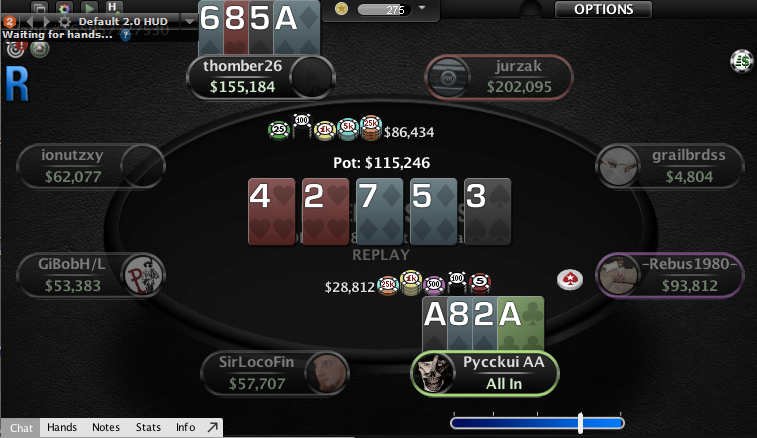Image resolution: width=757 pixels, height=438 pixels.
Task: Click the blue R replayer button
Action: point(17,85)
